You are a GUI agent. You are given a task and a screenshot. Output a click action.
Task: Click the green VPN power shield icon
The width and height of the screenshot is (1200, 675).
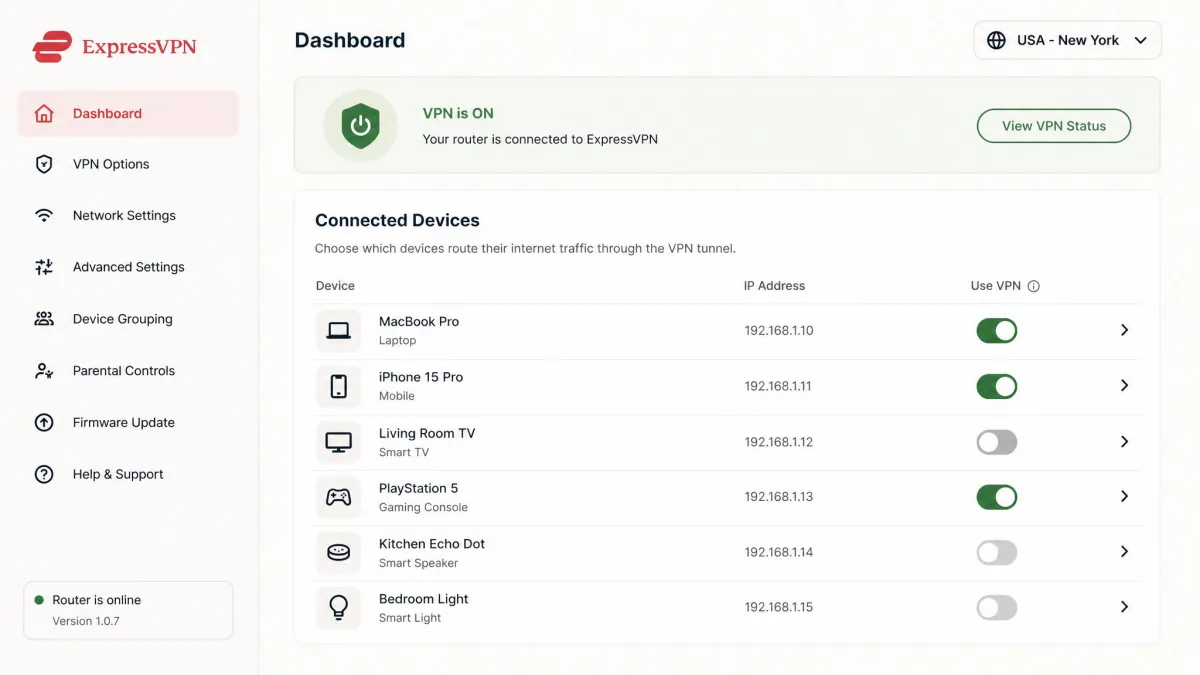361,126
